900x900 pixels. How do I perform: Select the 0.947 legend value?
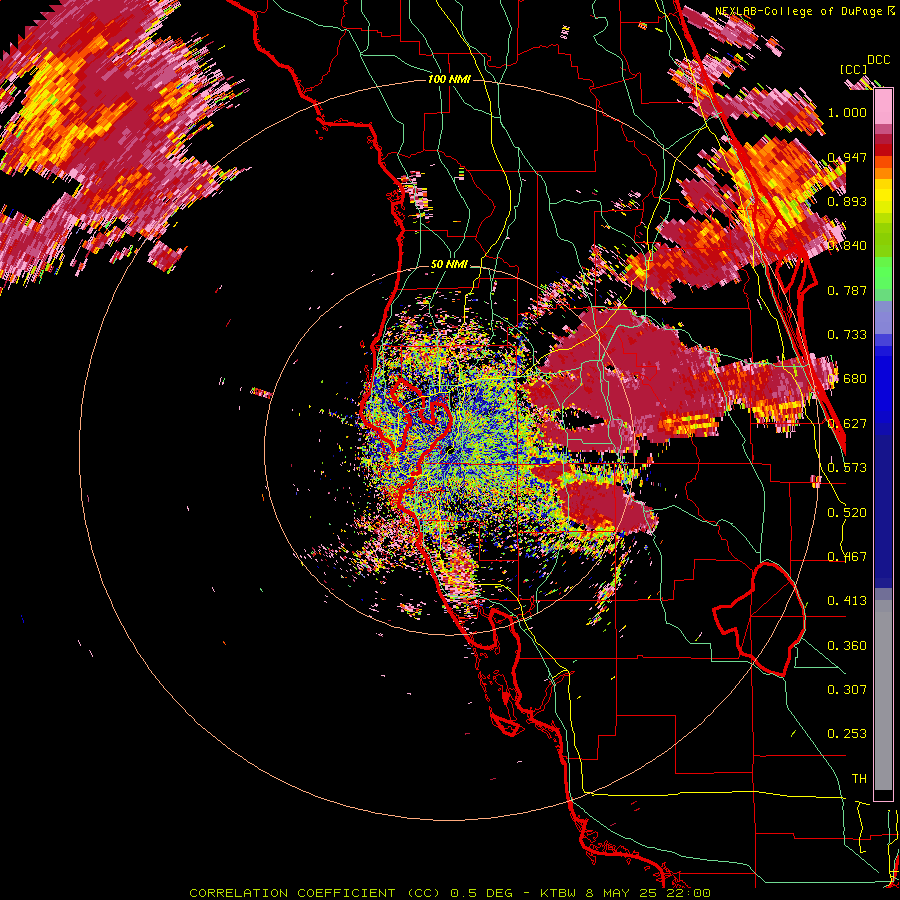point(847,157)
